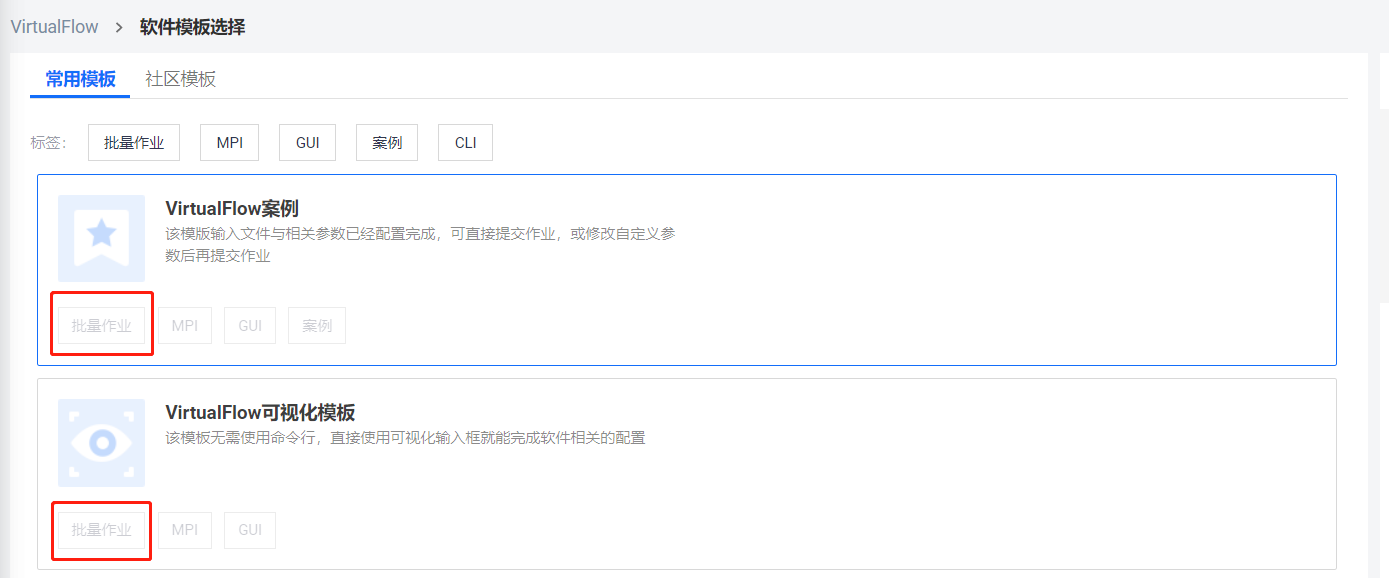The image size is (1389, 578).
Task: Filter by the GUI tag in the tag filter row
Action: [307, 142]
